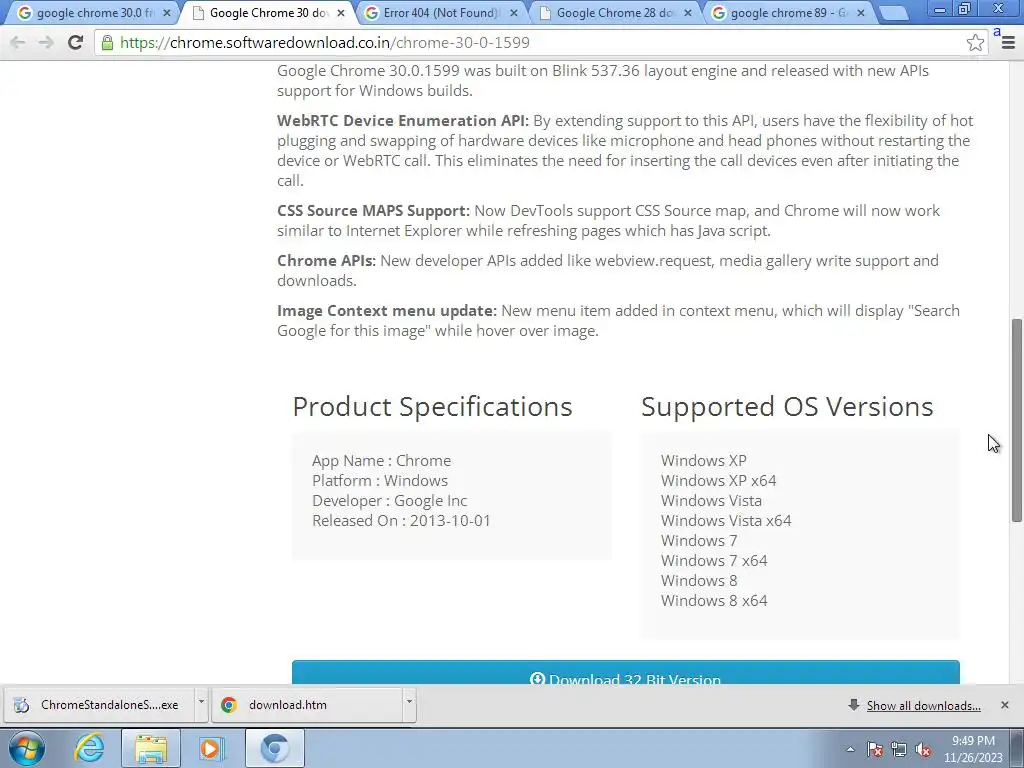Click the "Developer : Google Inc" text

click(x=389, y=501)
